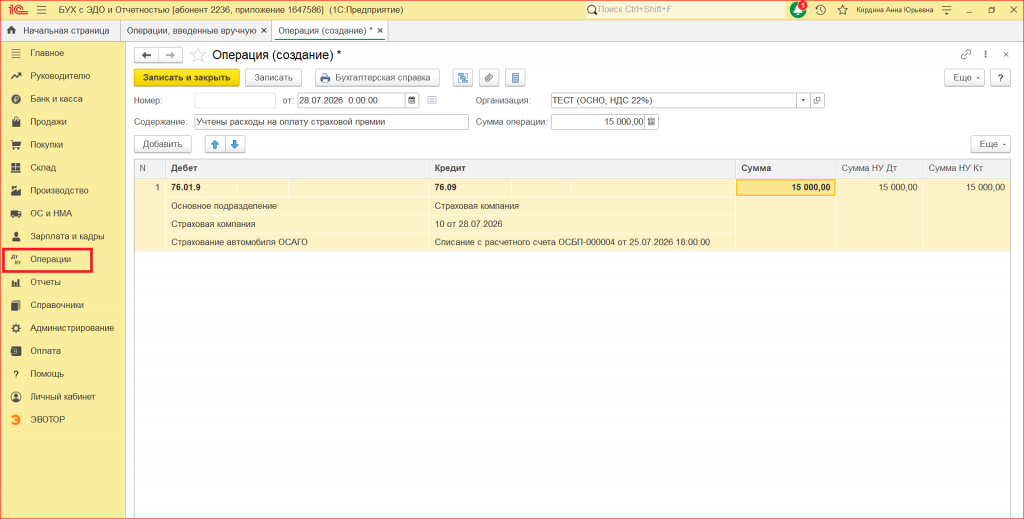The image size is (1024, 519).
Task: Open Отчеты section
Action: (x=46, y=282)
